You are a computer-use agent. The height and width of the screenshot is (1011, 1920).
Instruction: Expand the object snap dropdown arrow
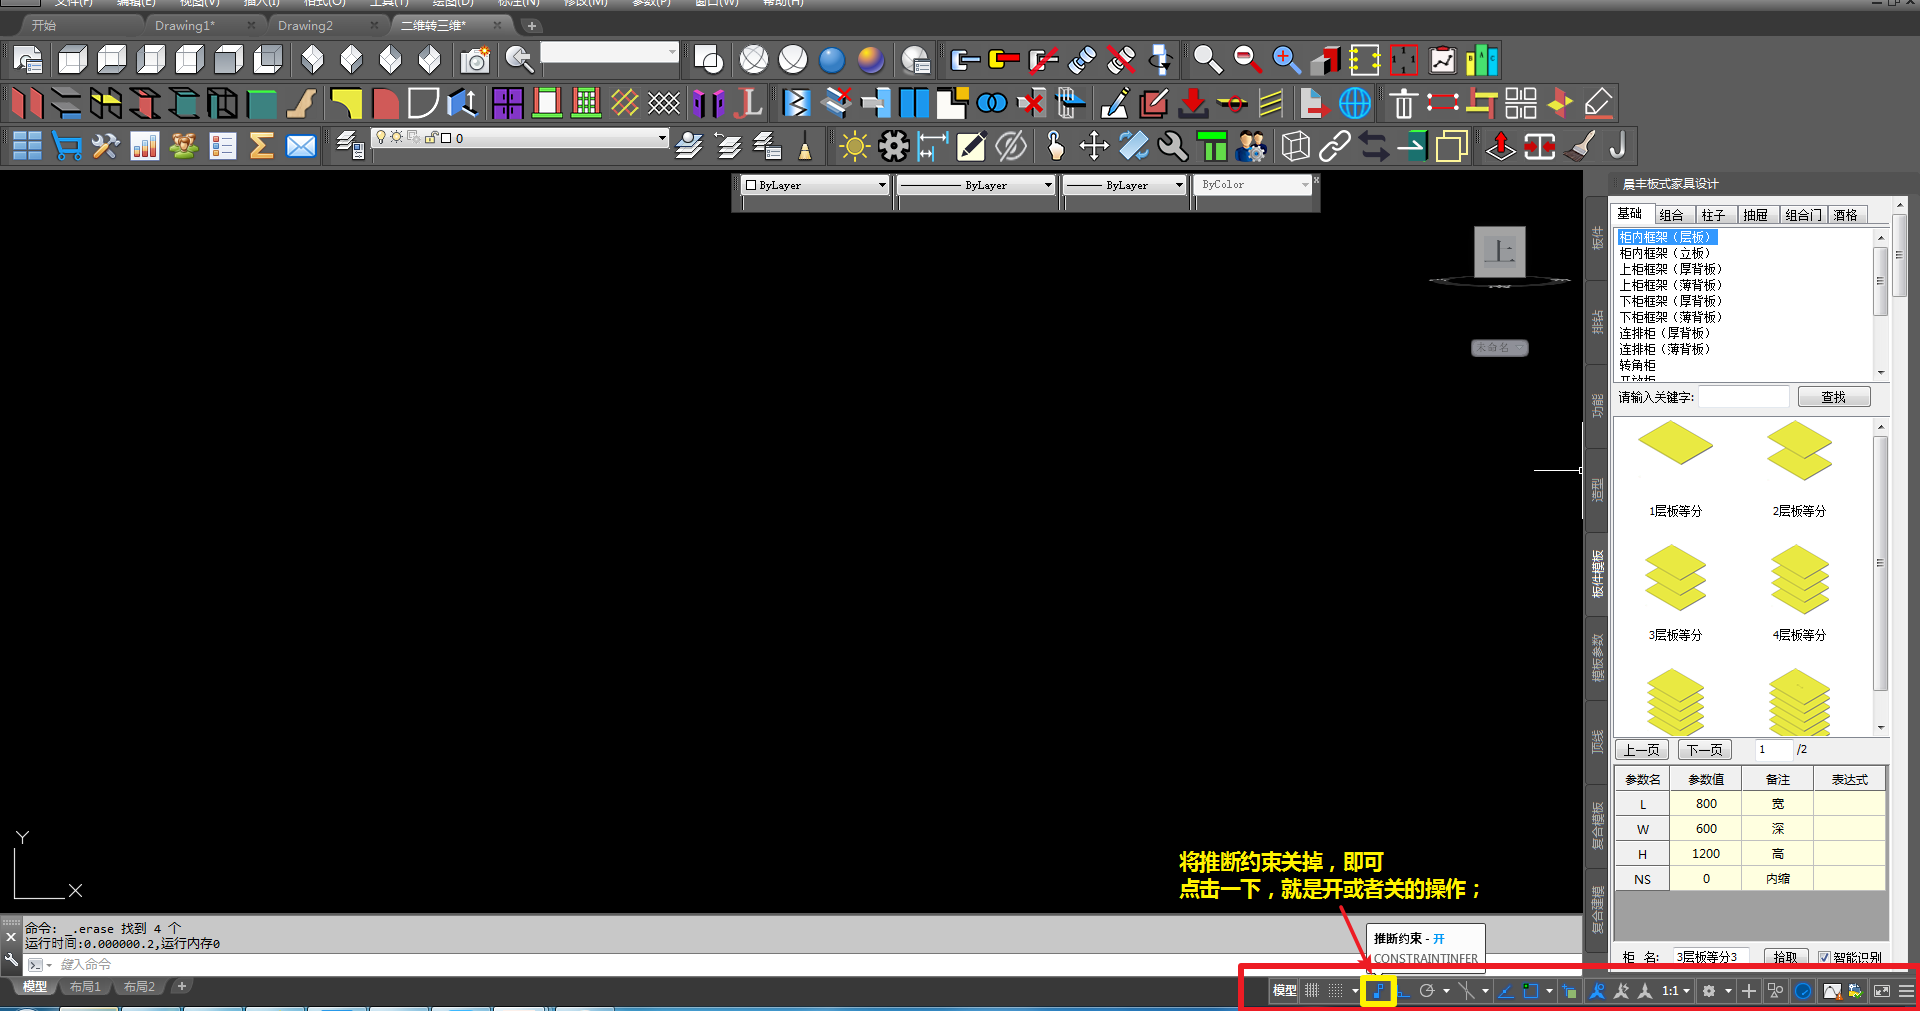coord(1549,991)
